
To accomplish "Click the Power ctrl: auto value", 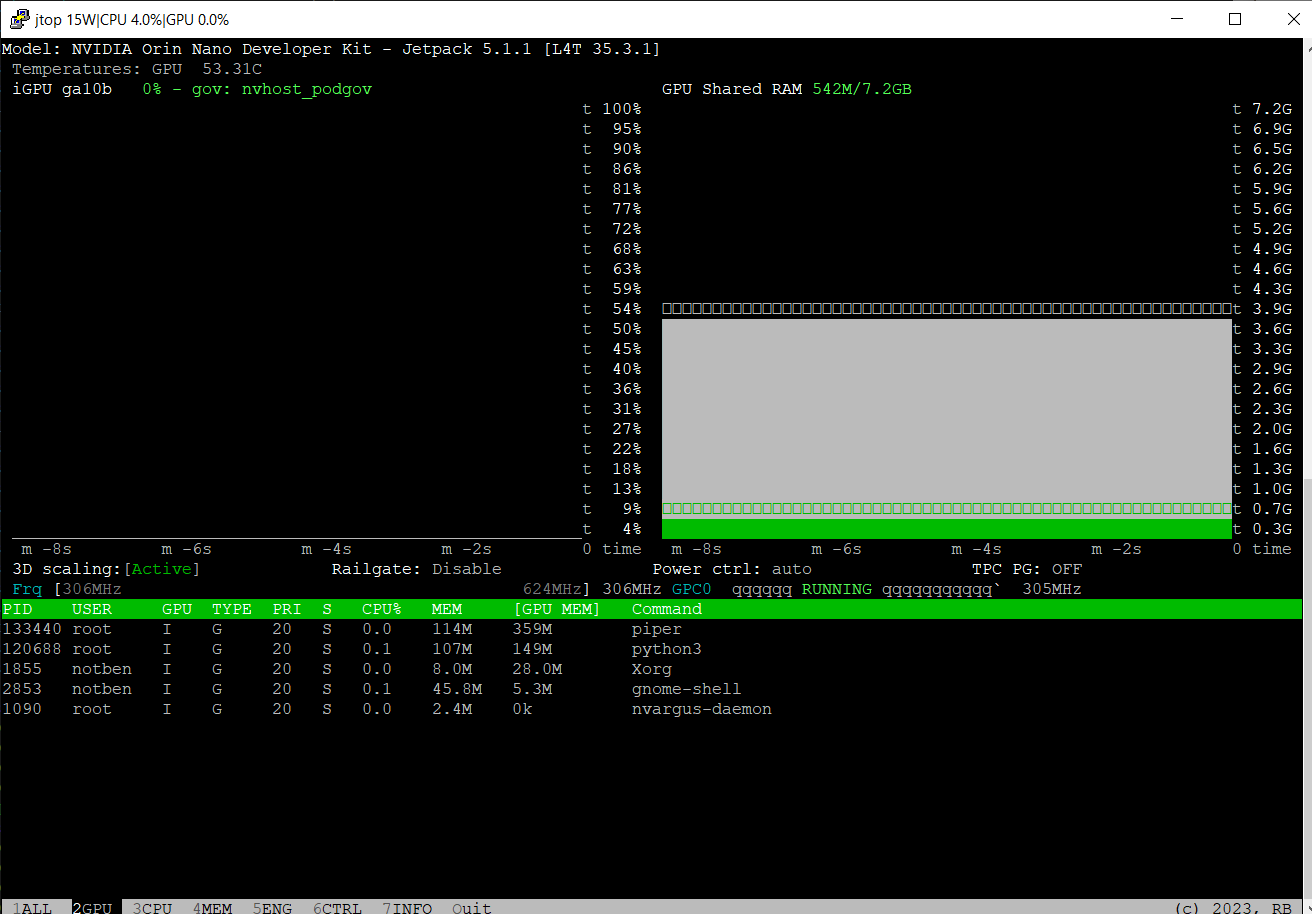I will pos(792,569).
